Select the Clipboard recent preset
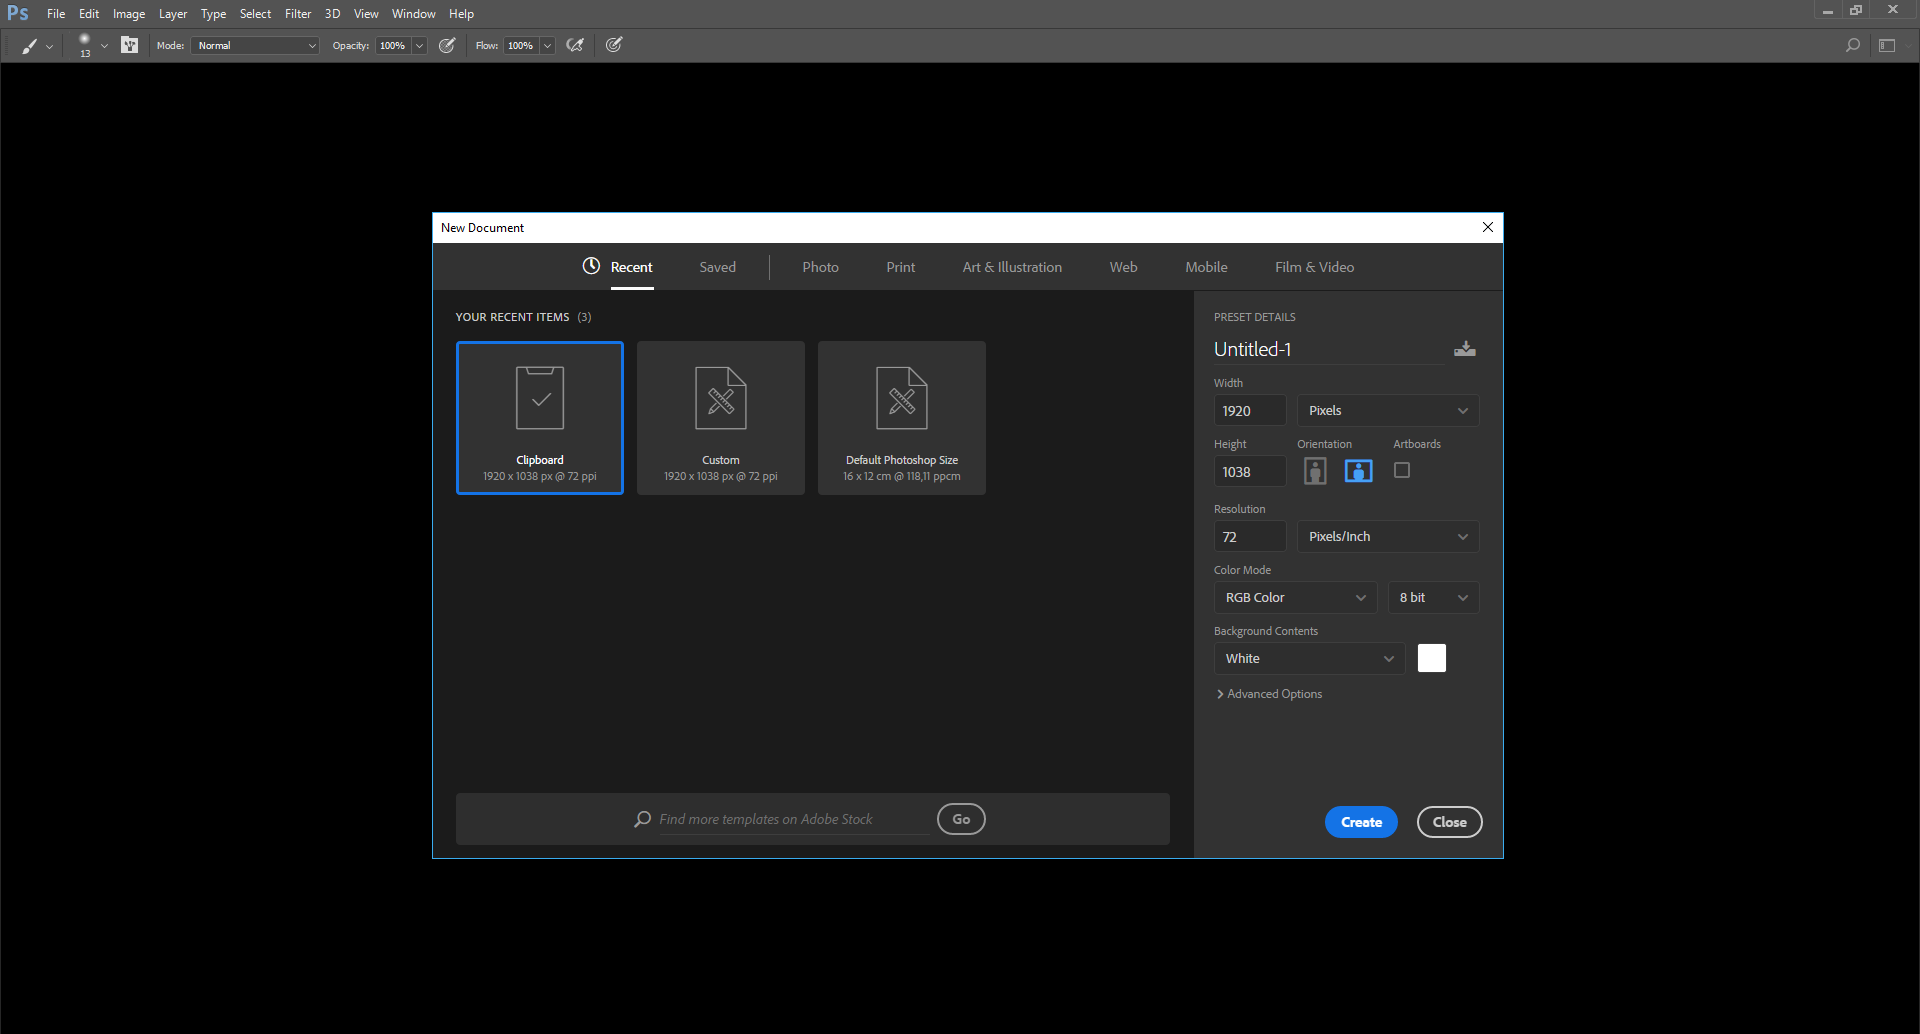This screenshot has height=1034, width=1920. coord(540,418)
